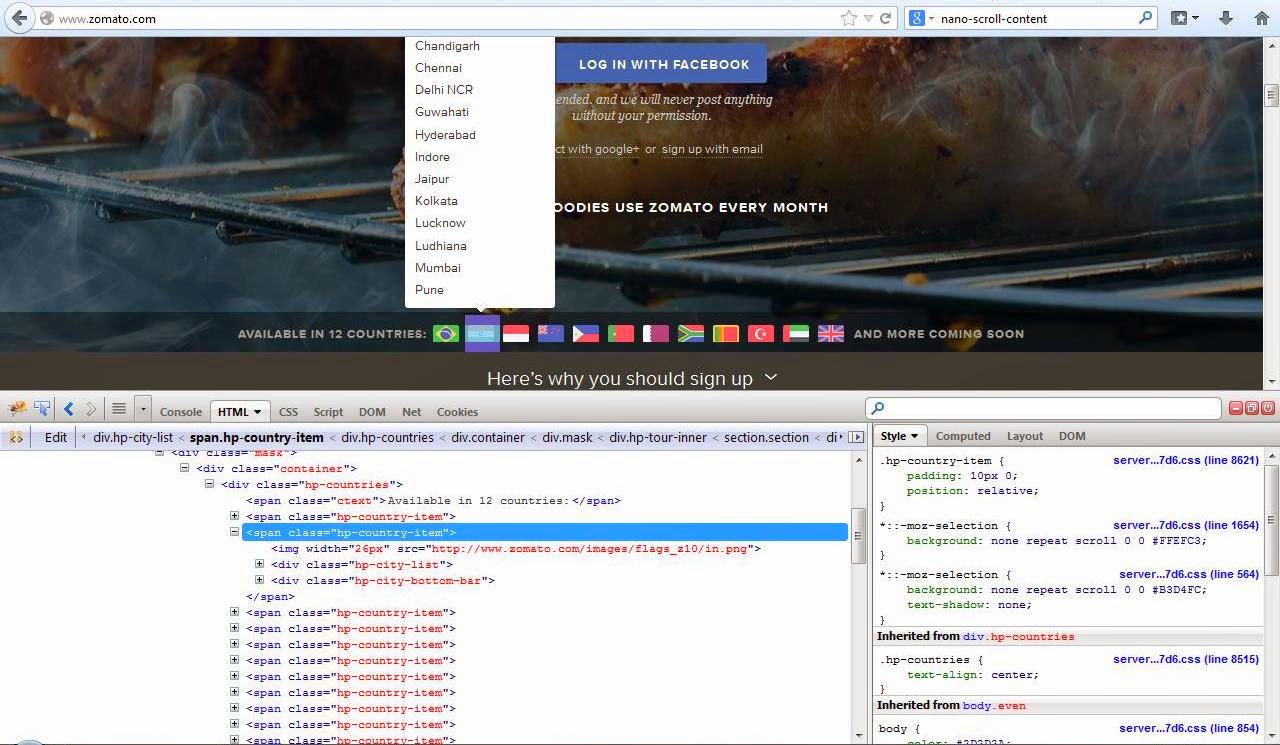Click the Philippines flag icon
Screen dimensions: 1280x745
click(586, 334)
